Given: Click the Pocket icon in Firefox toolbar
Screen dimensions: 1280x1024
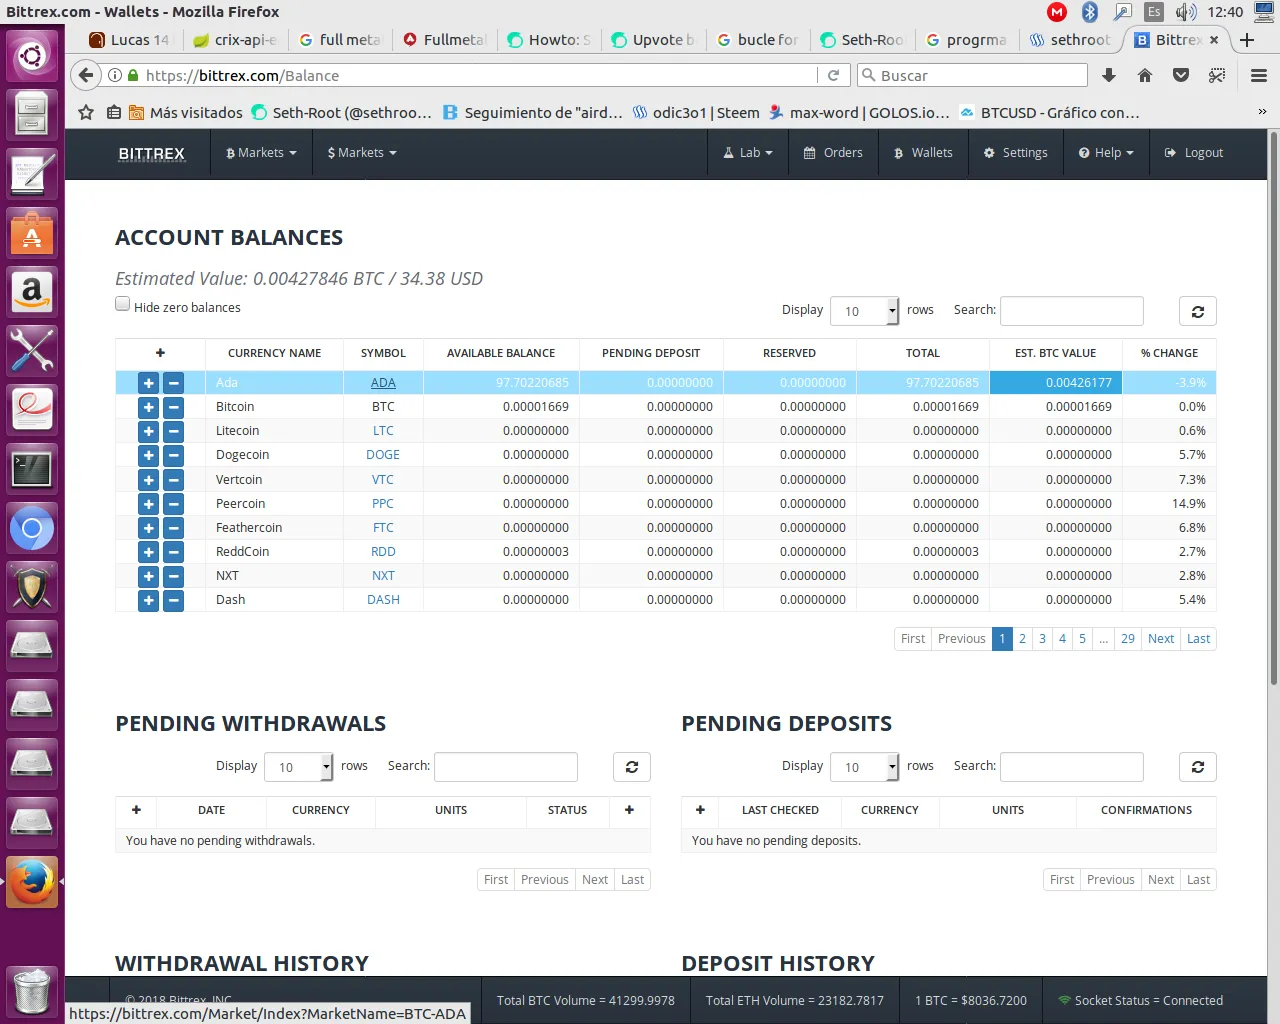Looking at the screenshot, I should tap(1181, 75).
